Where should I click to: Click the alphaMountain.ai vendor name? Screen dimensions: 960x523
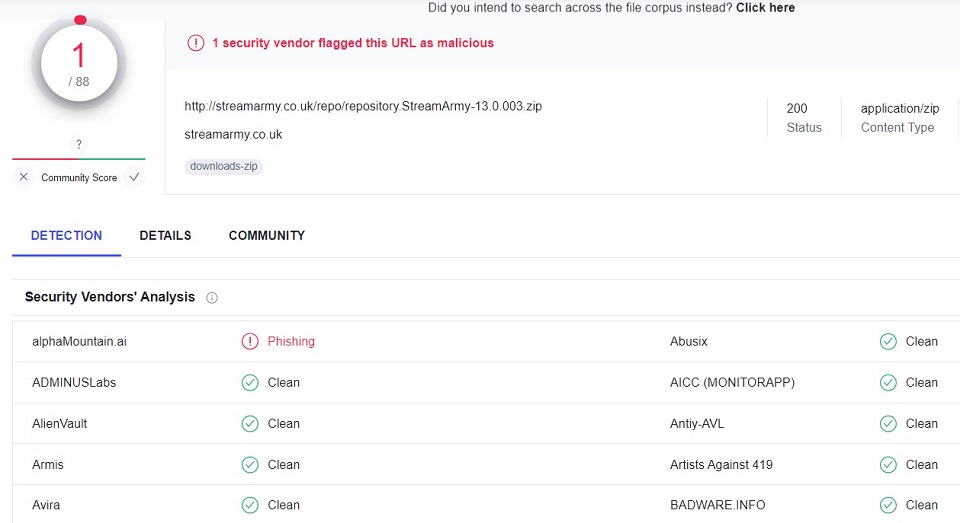pyautogui.click(x=79, y=341)
